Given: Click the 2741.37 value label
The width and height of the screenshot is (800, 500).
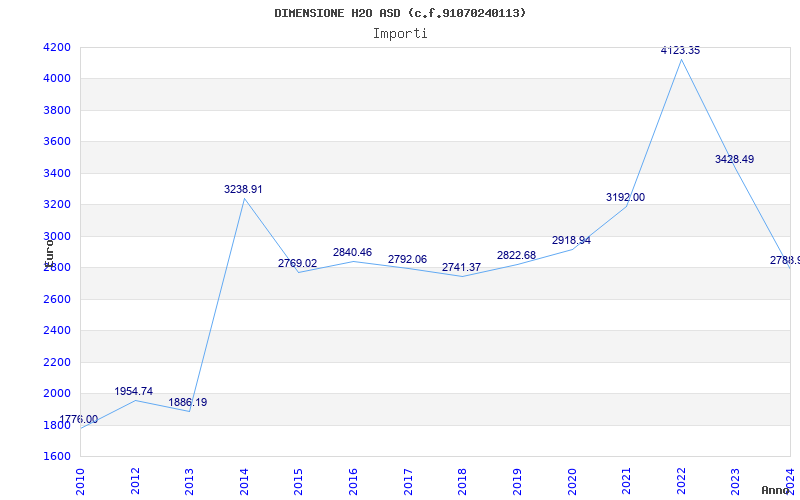Looking at the screenshot, I should [461, 267].
